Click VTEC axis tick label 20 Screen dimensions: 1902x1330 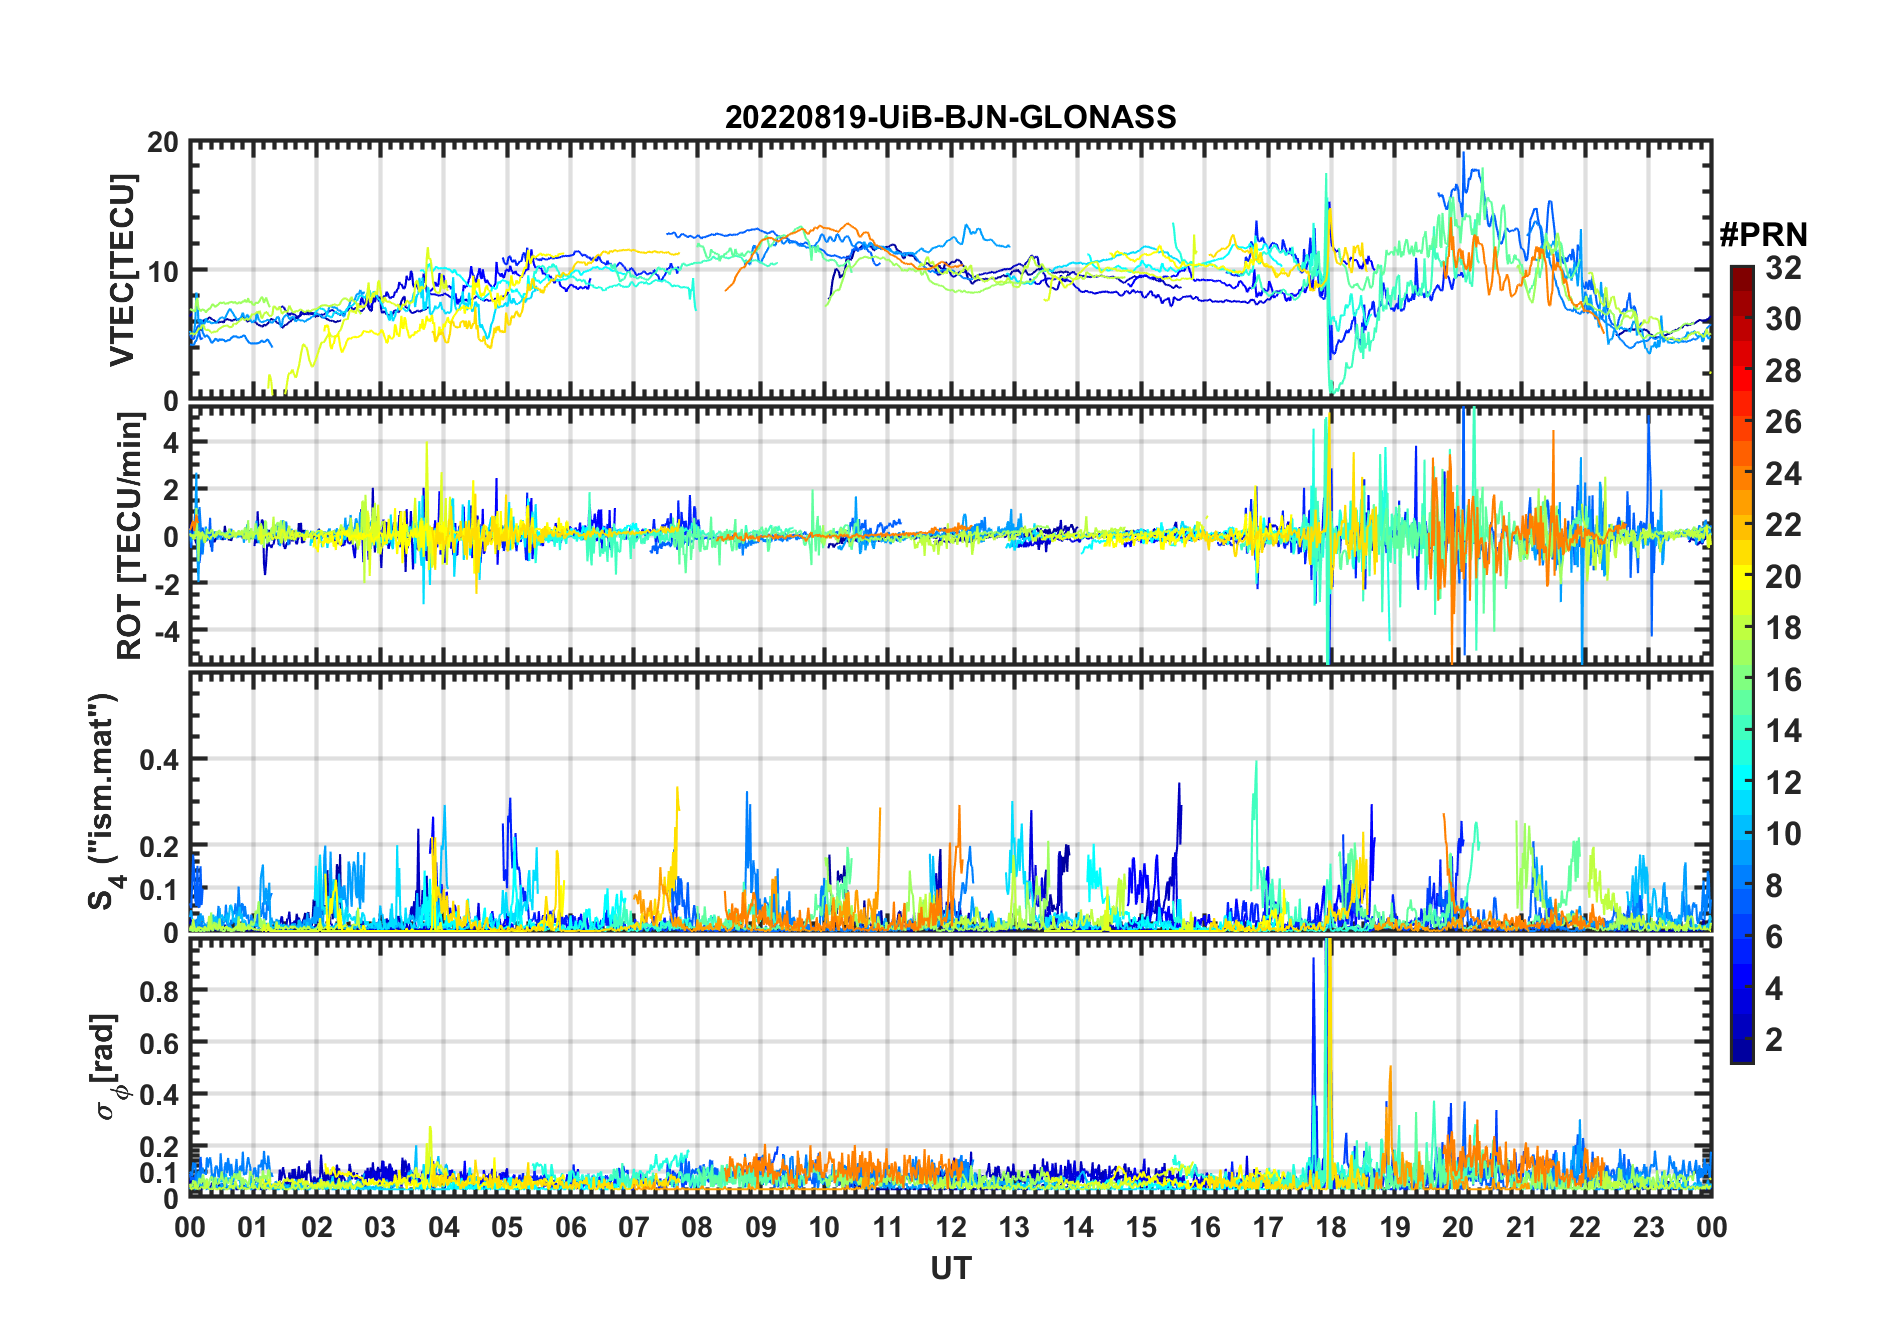coord(162,143)
